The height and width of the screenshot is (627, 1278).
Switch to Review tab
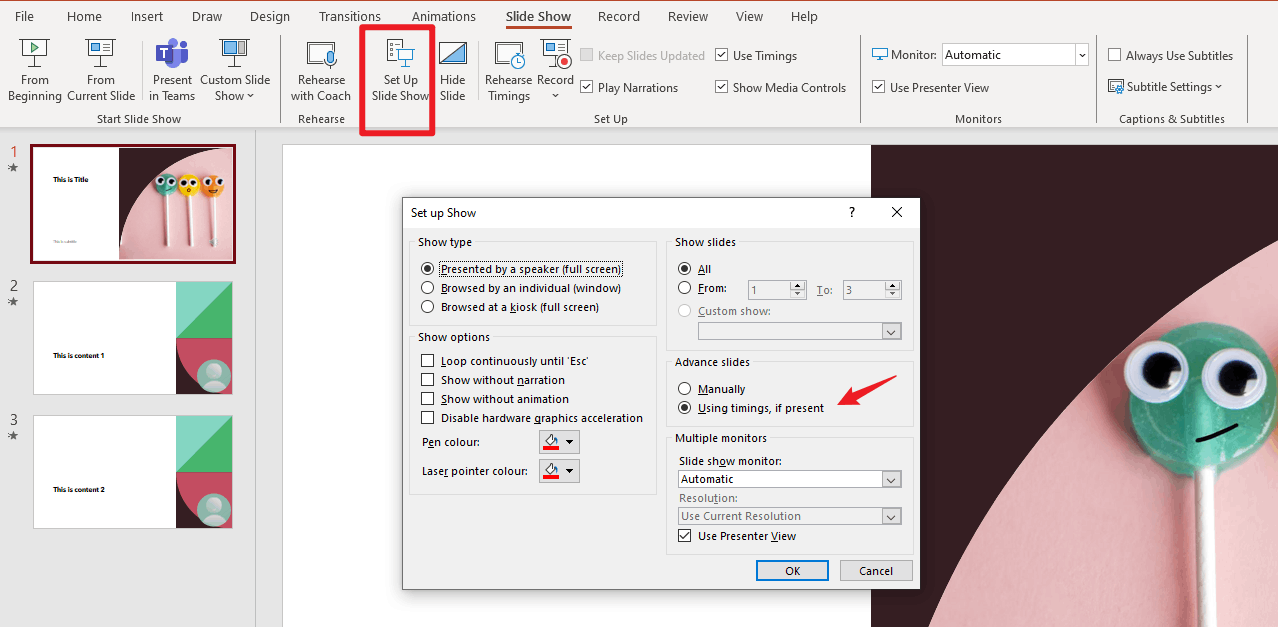click(688, 16)
